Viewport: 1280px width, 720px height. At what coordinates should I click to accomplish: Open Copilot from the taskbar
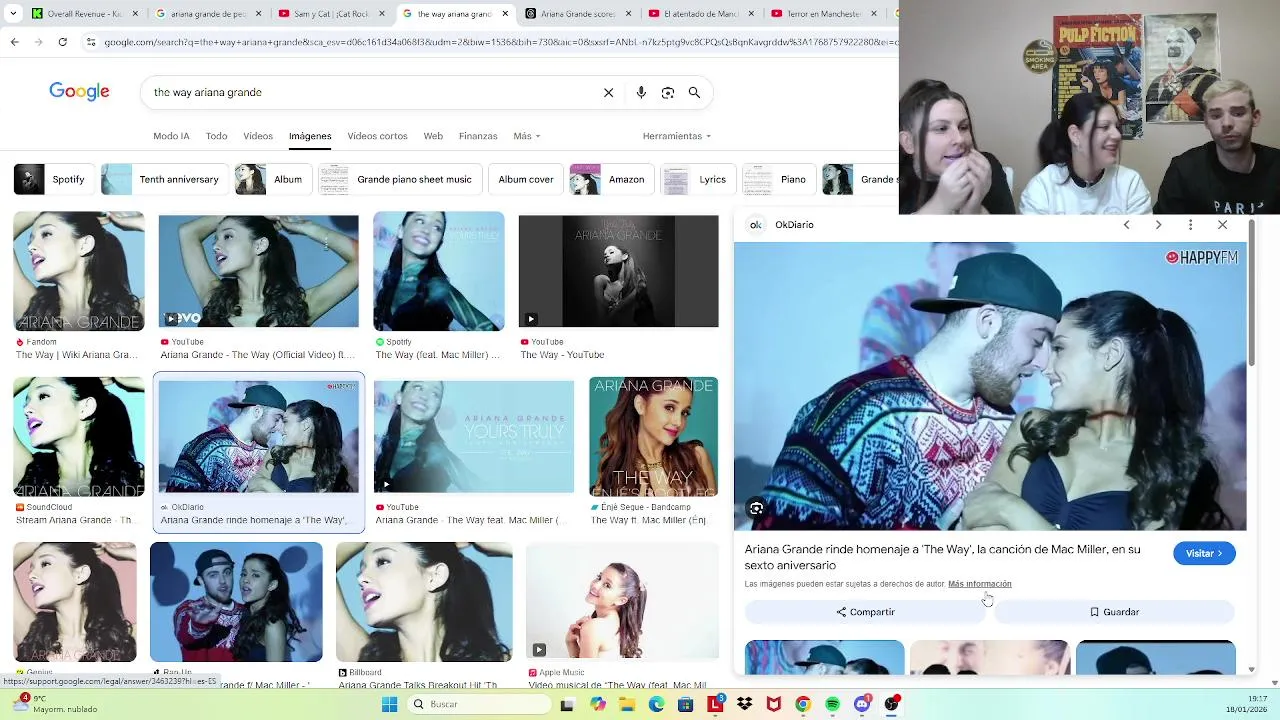[597, 704]
